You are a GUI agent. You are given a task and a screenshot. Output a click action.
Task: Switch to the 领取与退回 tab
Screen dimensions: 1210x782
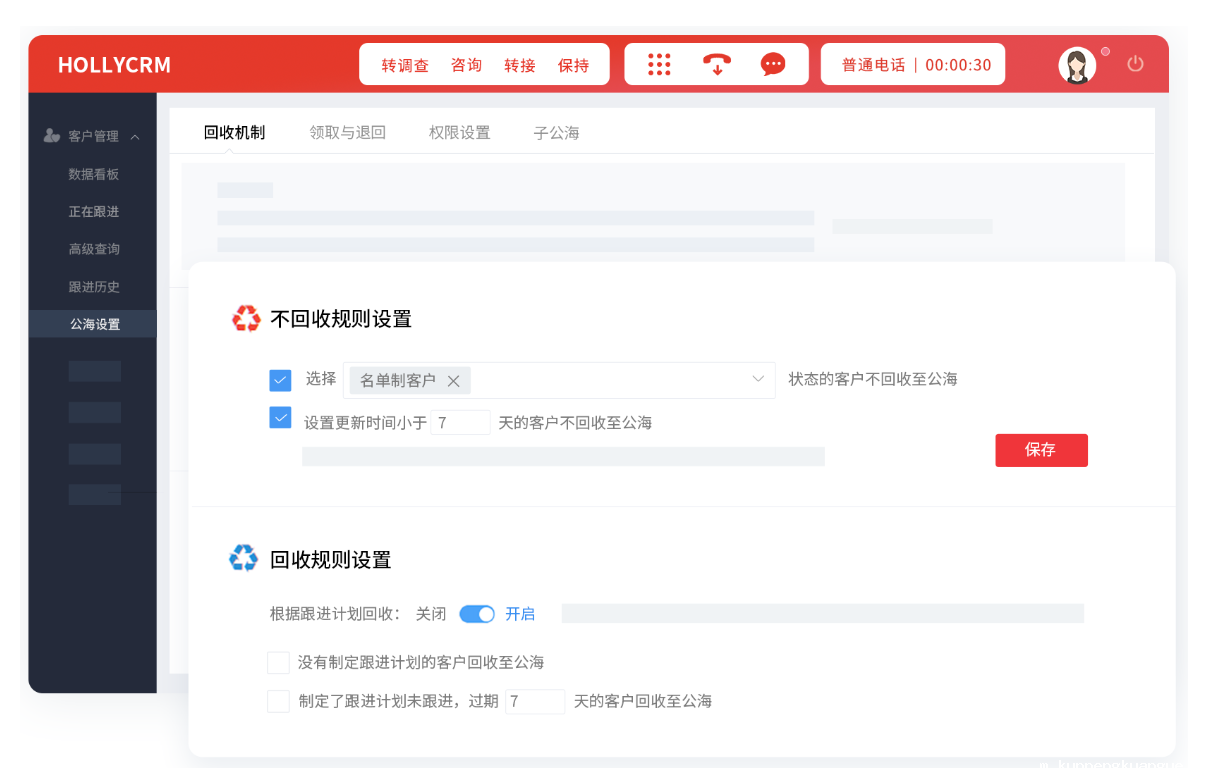point(347,132)
